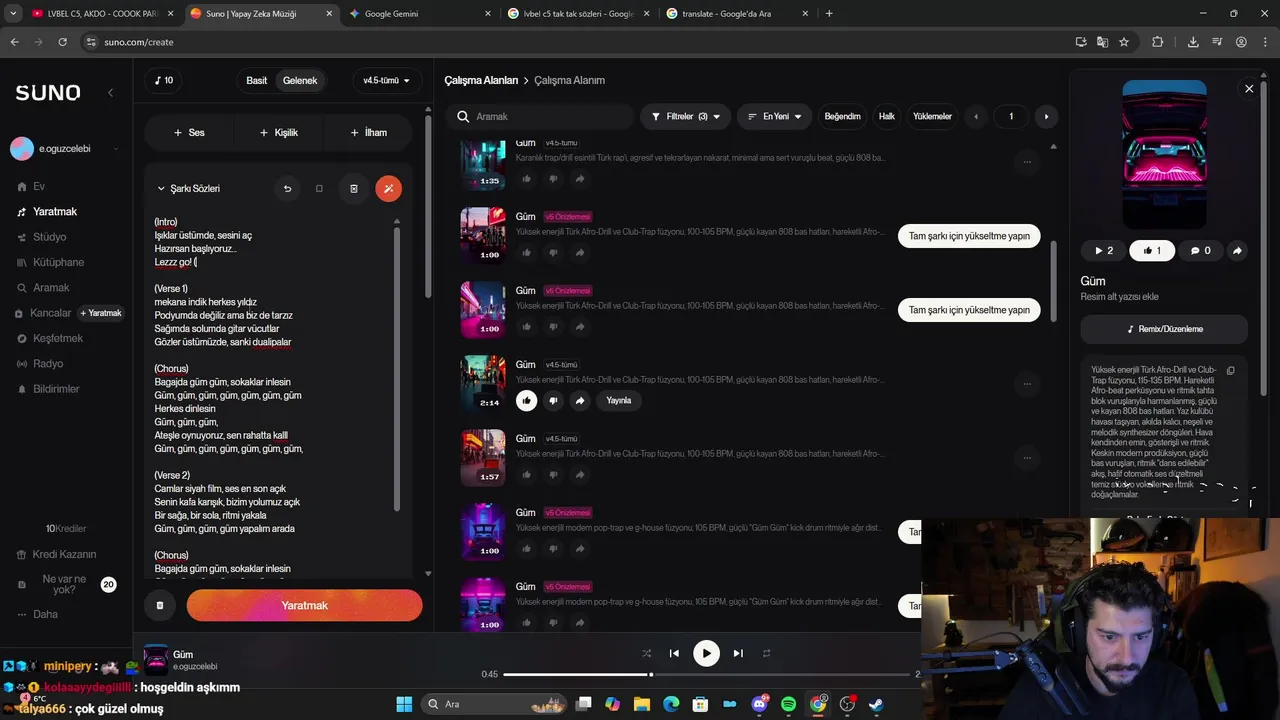Open the v4.5-tümü model dropdown
Viewport: 1280px width, 720px height.
(386, 80)
